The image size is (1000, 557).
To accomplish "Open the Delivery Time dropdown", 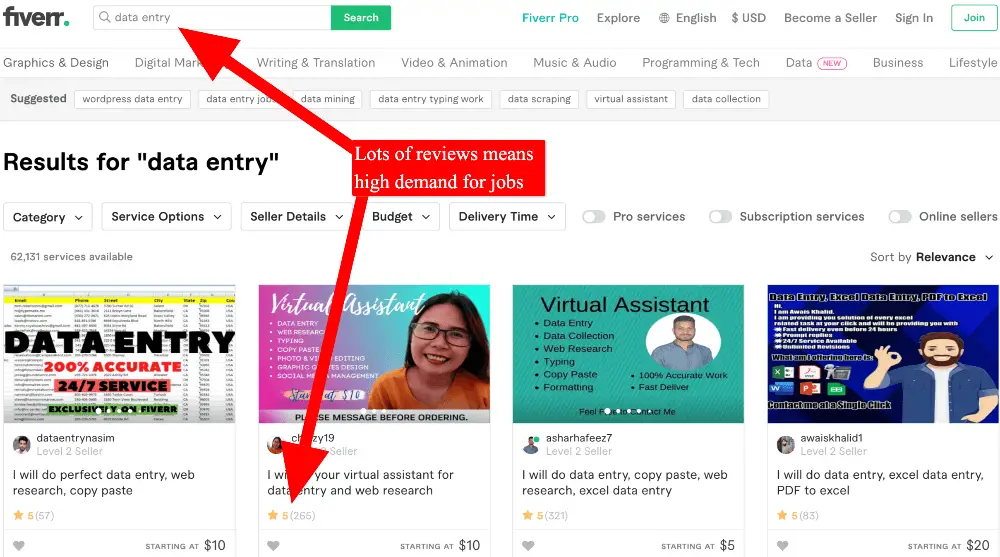I will [x=507, y=217].
